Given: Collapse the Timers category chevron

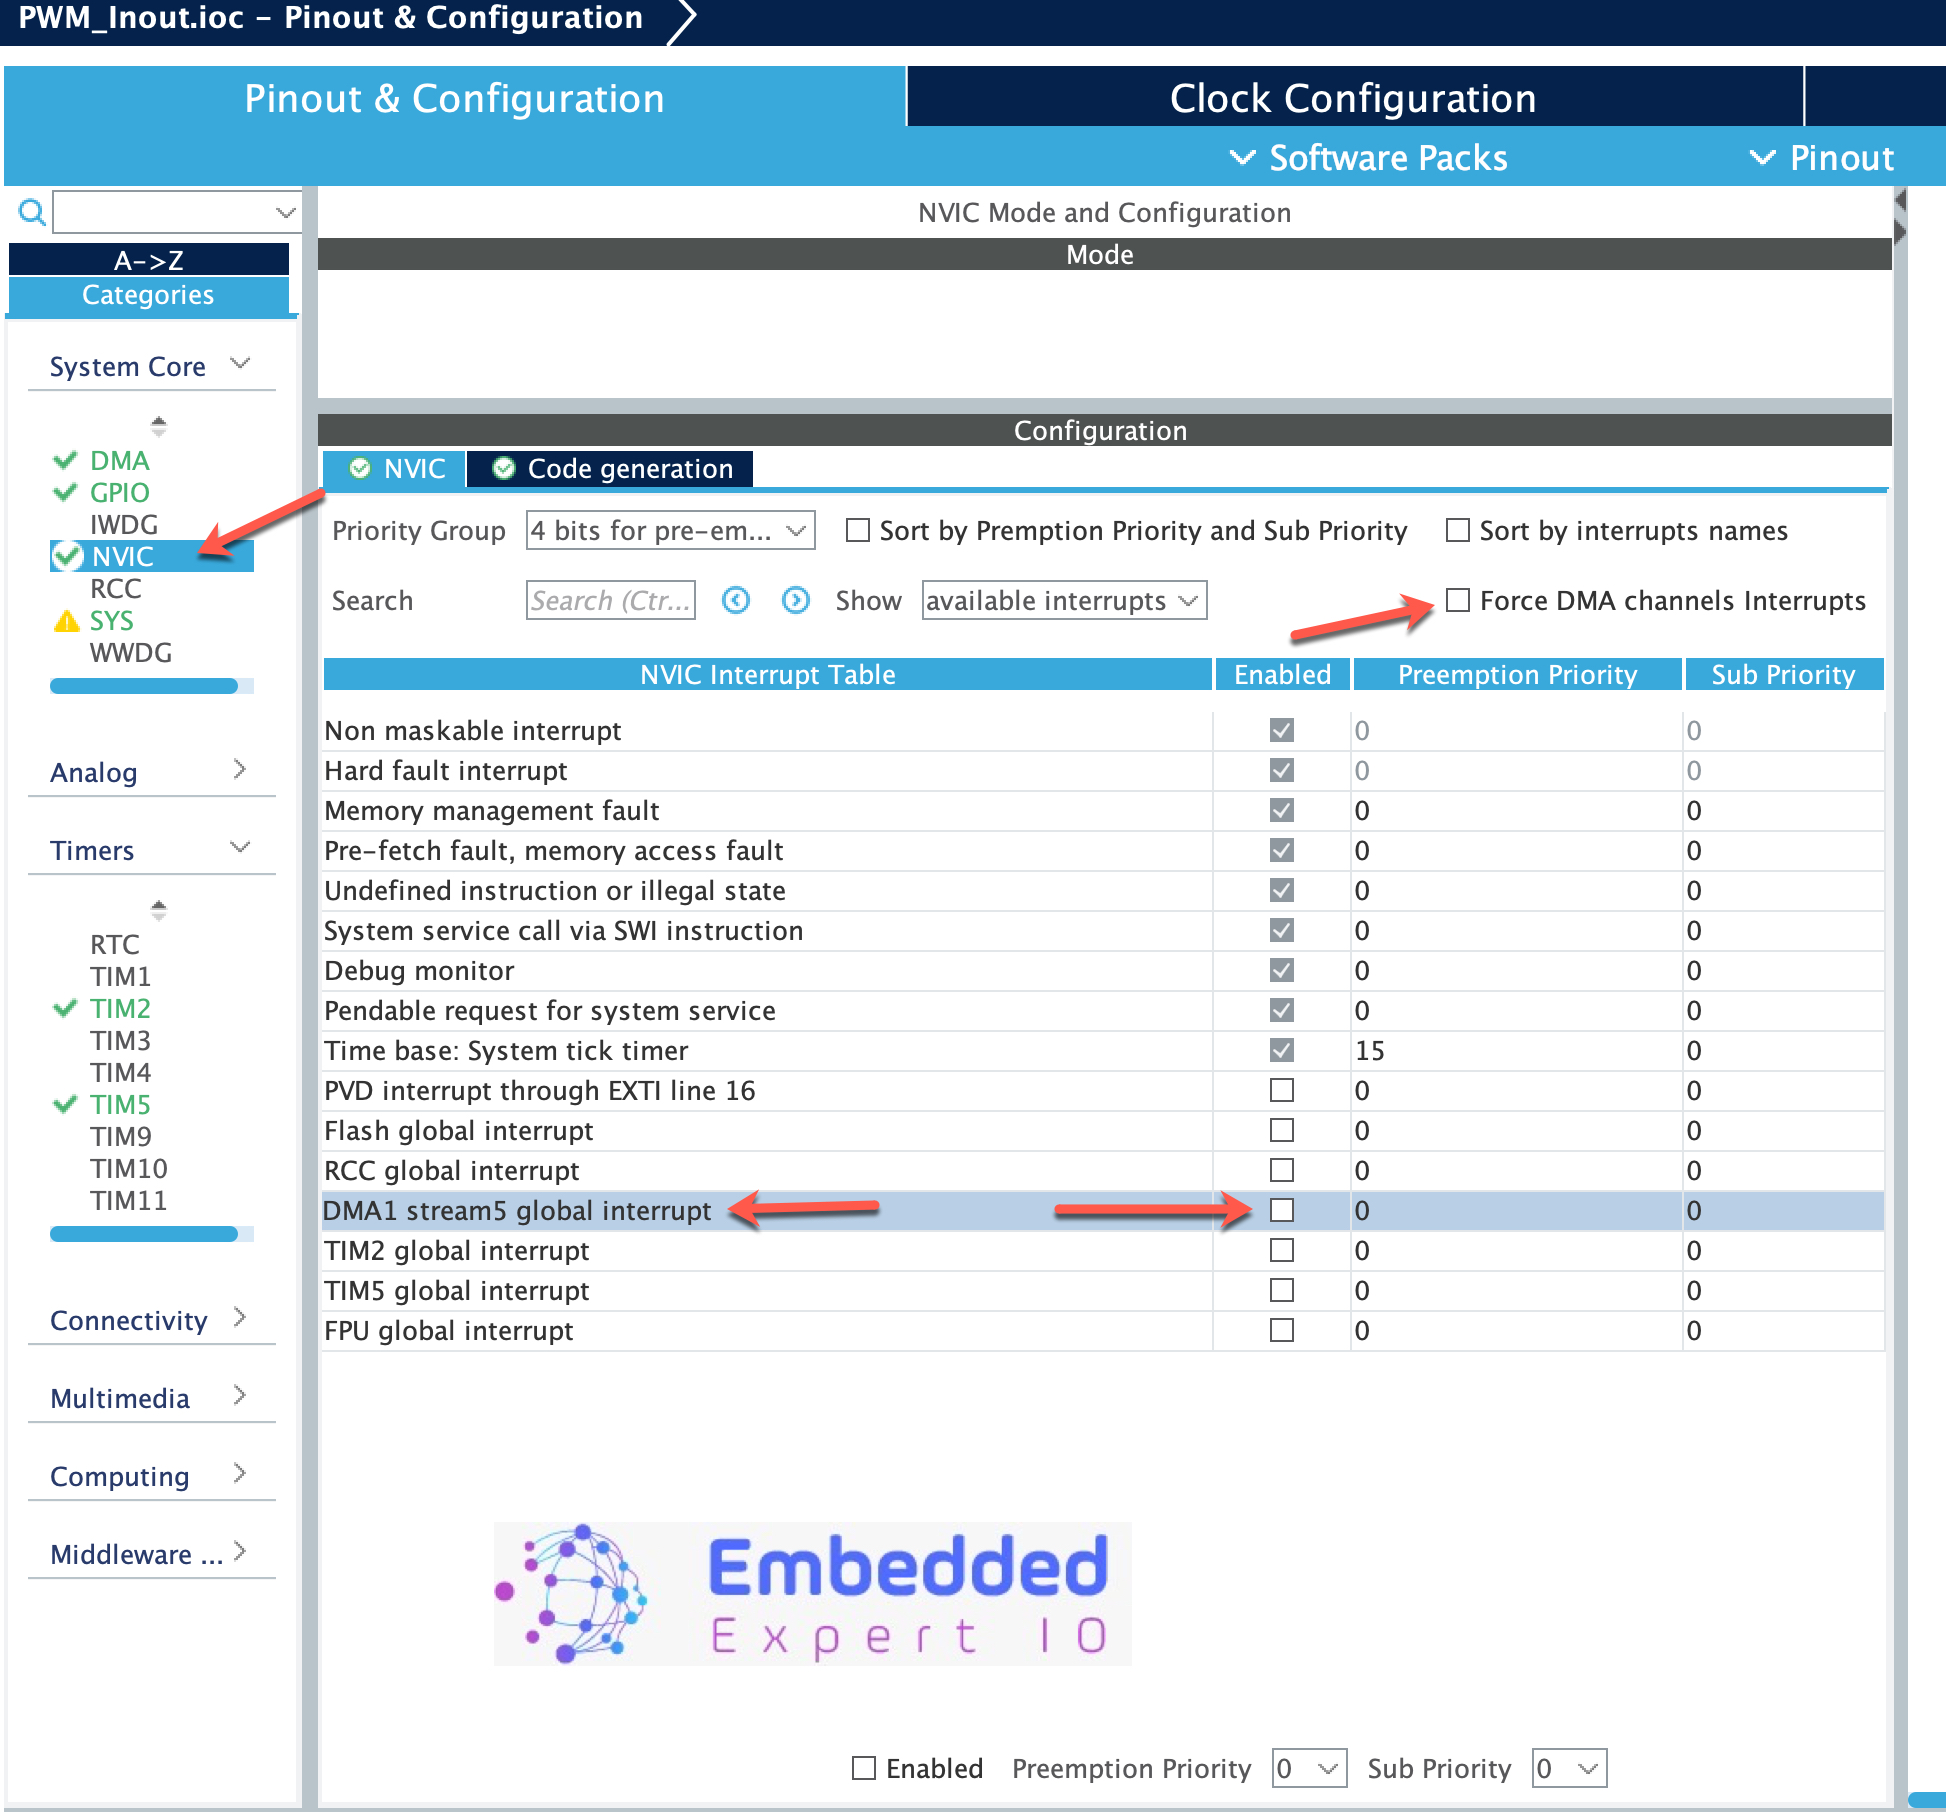Looking at the screenshot, I should tap(240, 847).
